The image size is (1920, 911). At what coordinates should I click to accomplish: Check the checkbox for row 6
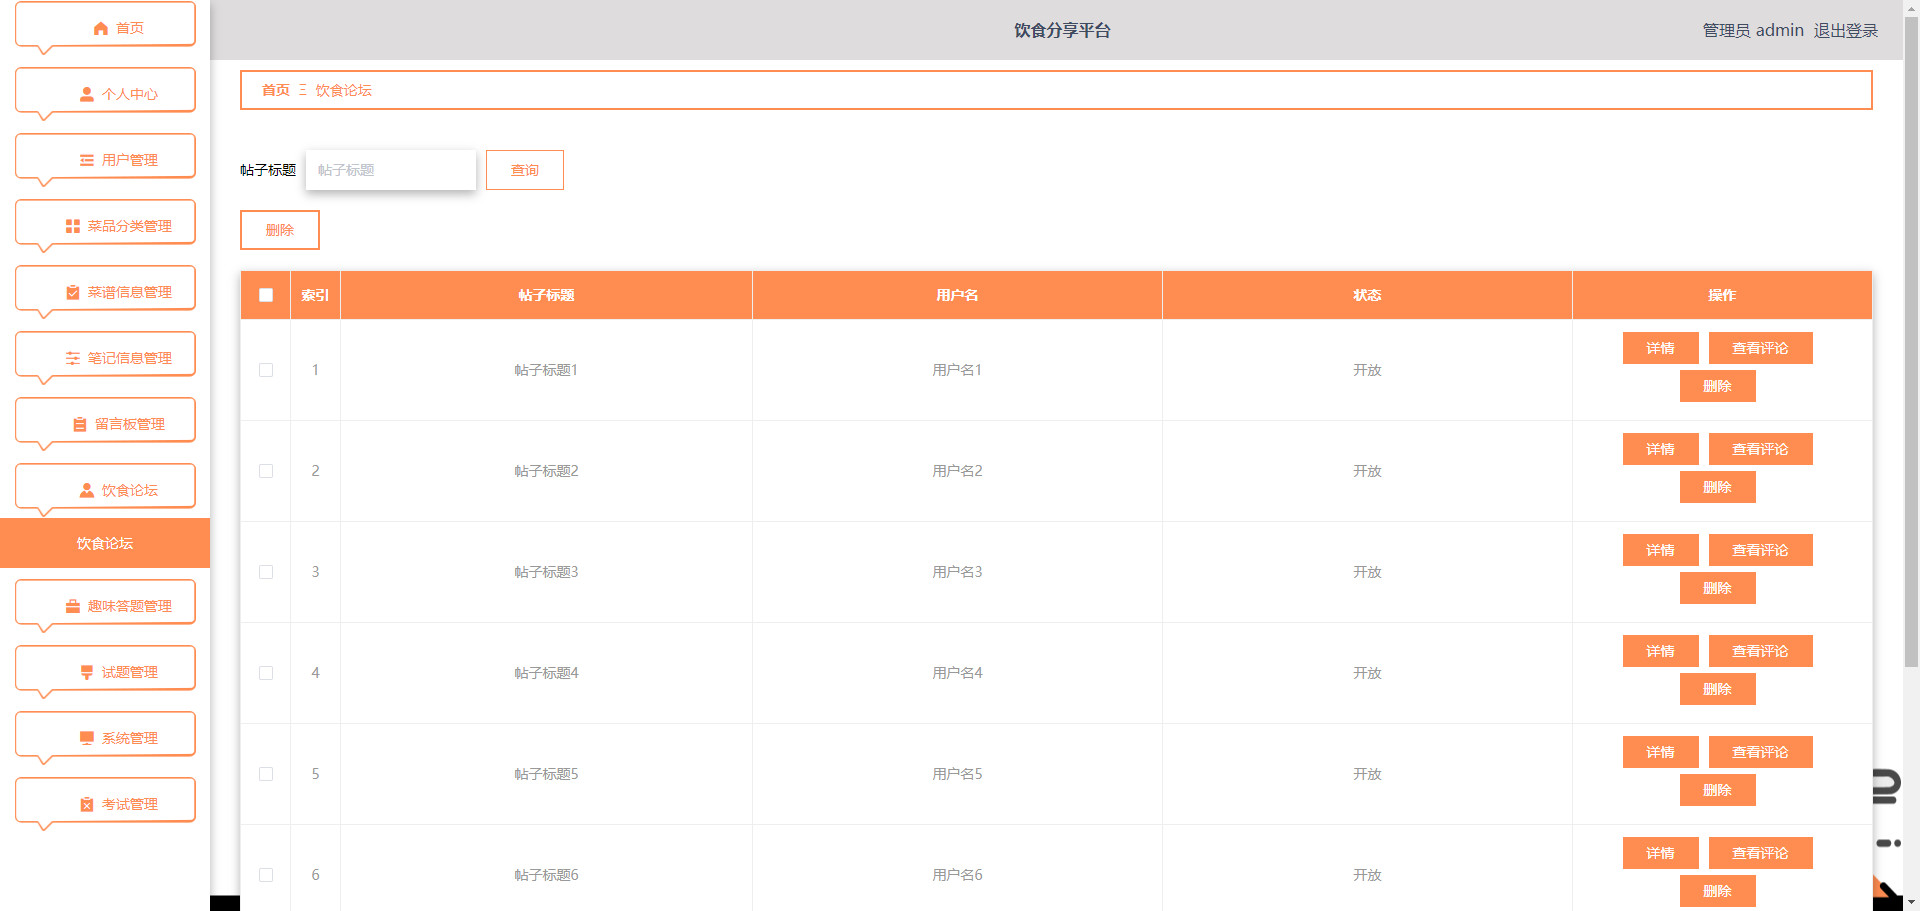pos(266,875)
